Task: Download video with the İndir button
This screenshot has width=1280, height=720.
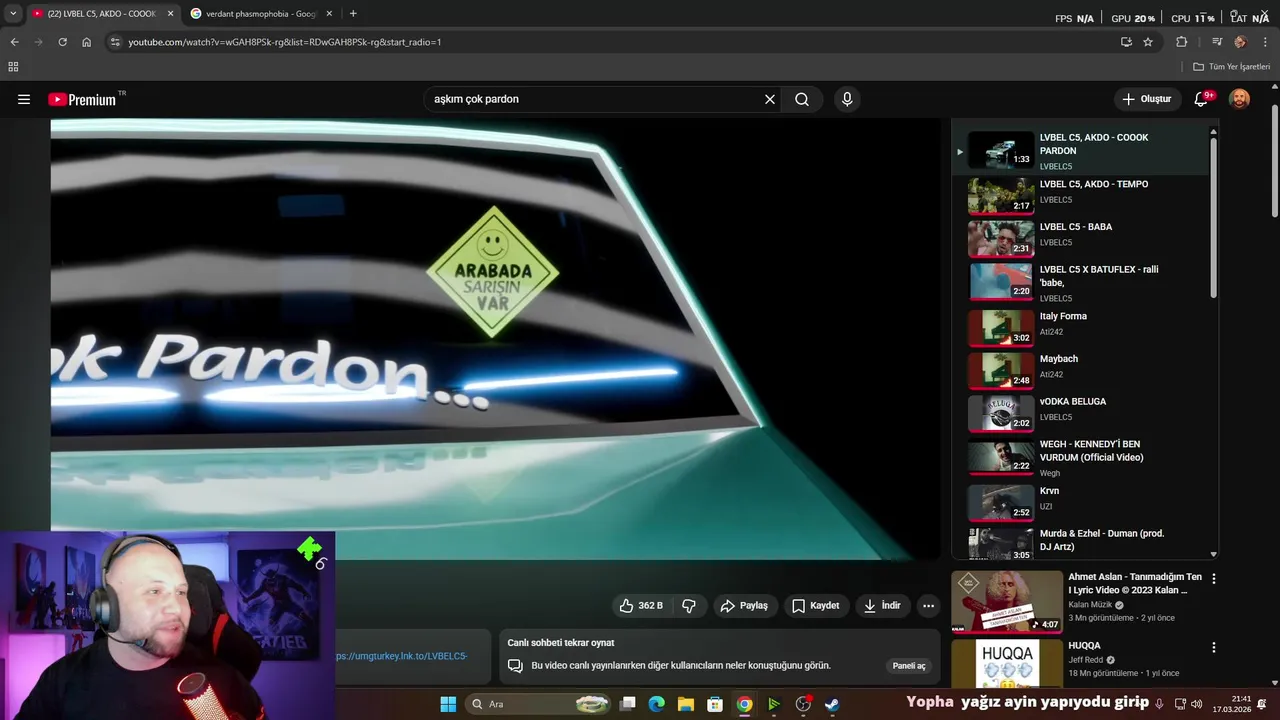Action: 882,605
